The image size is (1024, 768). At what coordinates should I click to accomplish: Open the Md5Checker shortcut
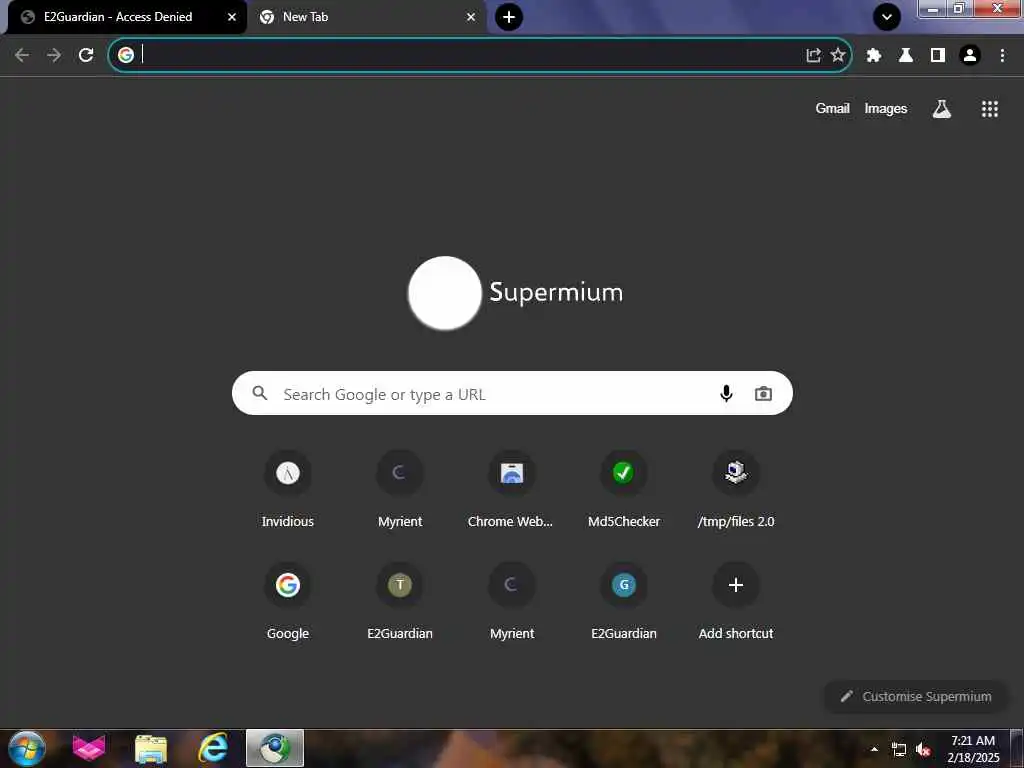point(624,489)
